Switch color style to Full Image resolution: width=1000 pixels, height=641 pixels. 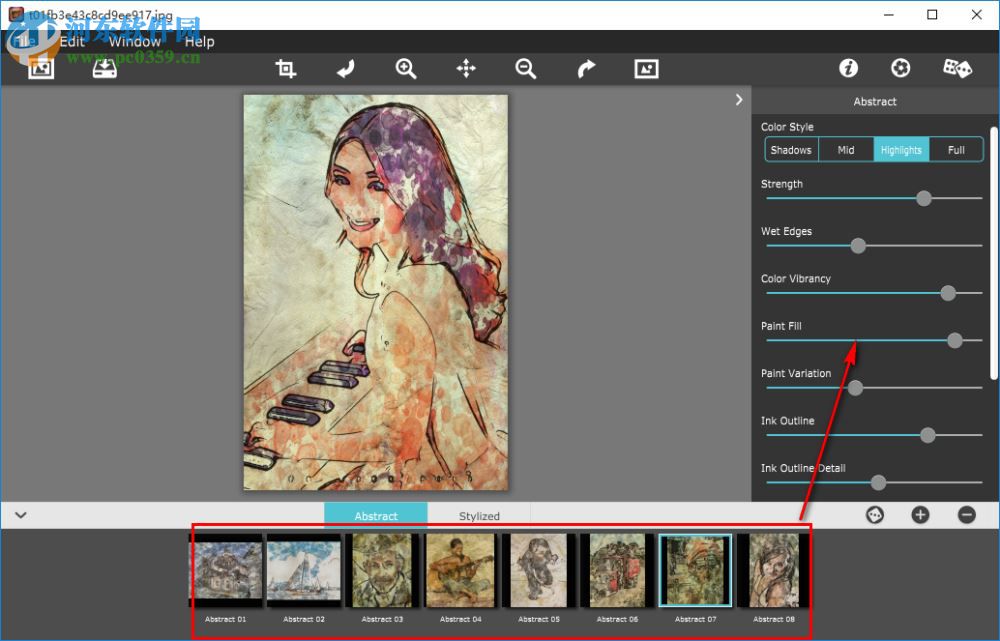point(956,149)
